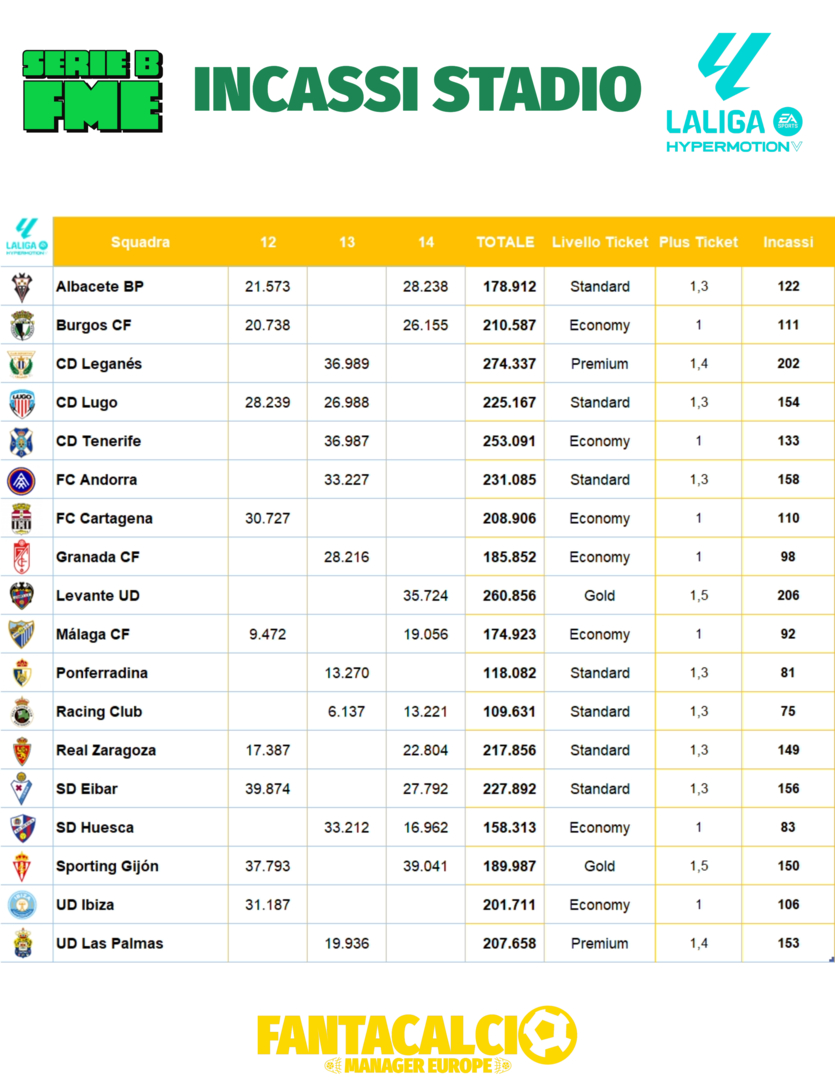Click the Real Zaragoza club crest

click(x=22, y=750)
